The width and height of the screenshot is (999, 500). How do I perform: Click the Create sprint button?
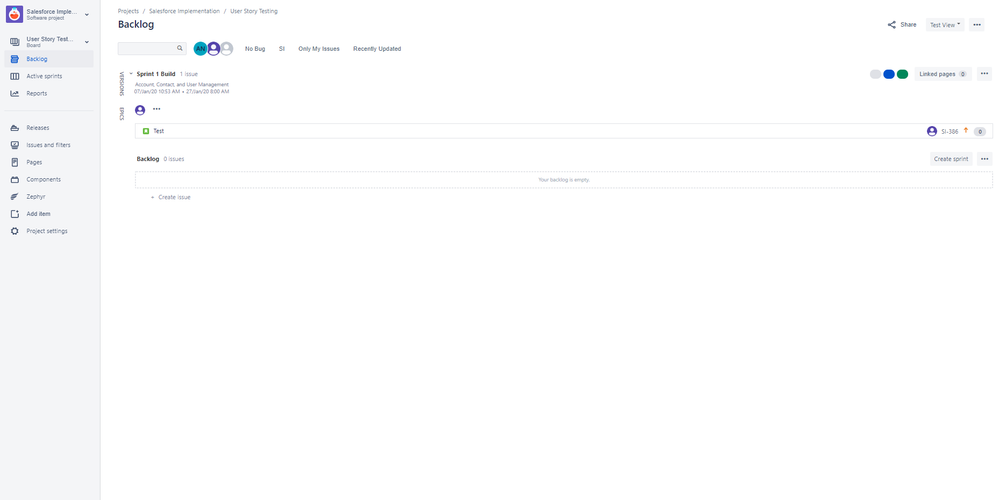[951, 159]
